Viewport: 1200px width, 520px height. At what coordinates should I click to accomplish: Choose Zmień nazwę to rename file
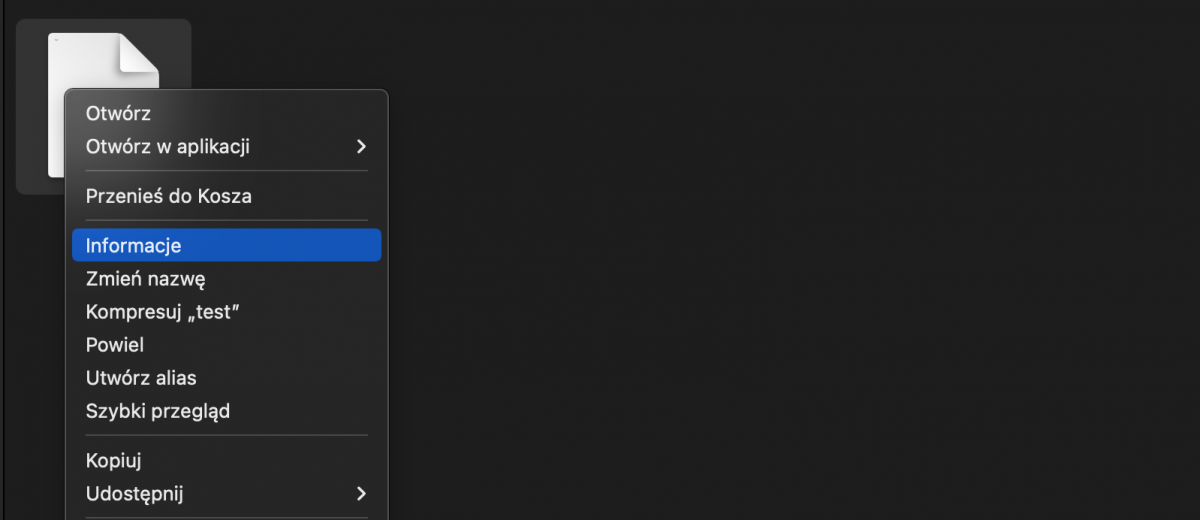145,279
